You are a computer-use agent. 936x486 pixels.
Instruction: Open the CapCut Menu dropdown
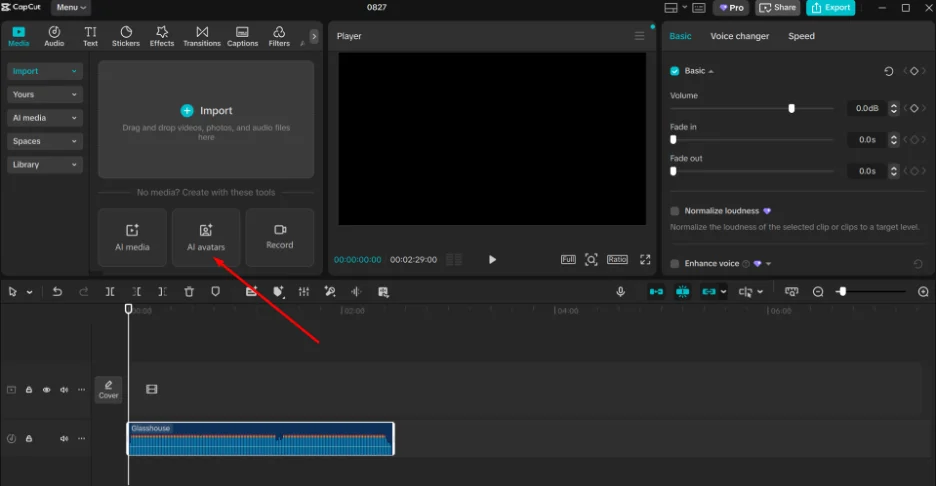71,8
